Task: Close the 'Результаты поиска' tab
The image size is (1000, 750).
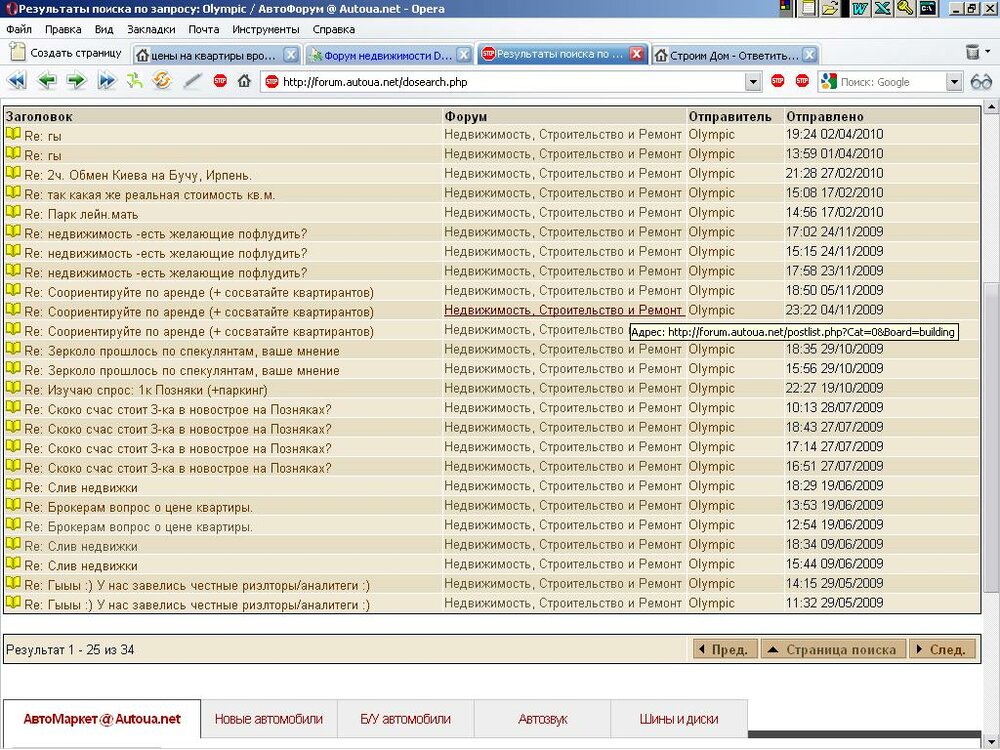Action: 636,54
